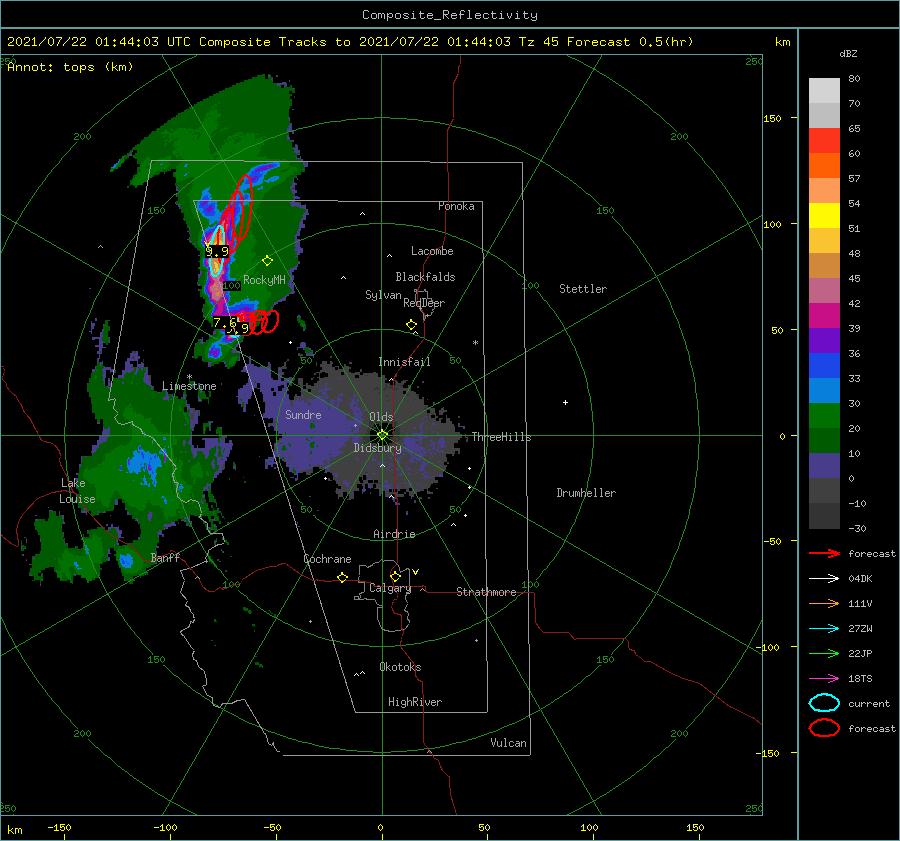This screenshot has width=900, height=841.
Task: Click the yellow radar site diamond near Olds
Action: (382, 435)
